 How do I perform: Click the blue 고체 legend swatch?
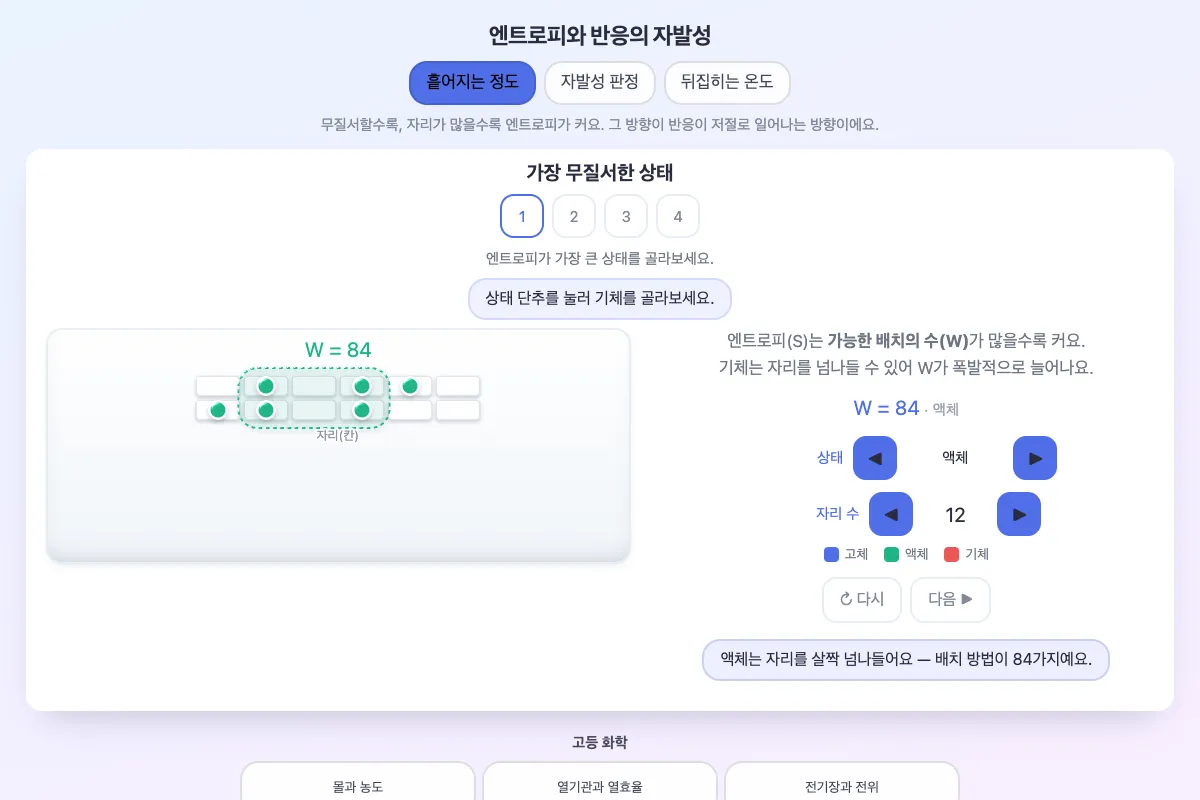tap(831, 554)
